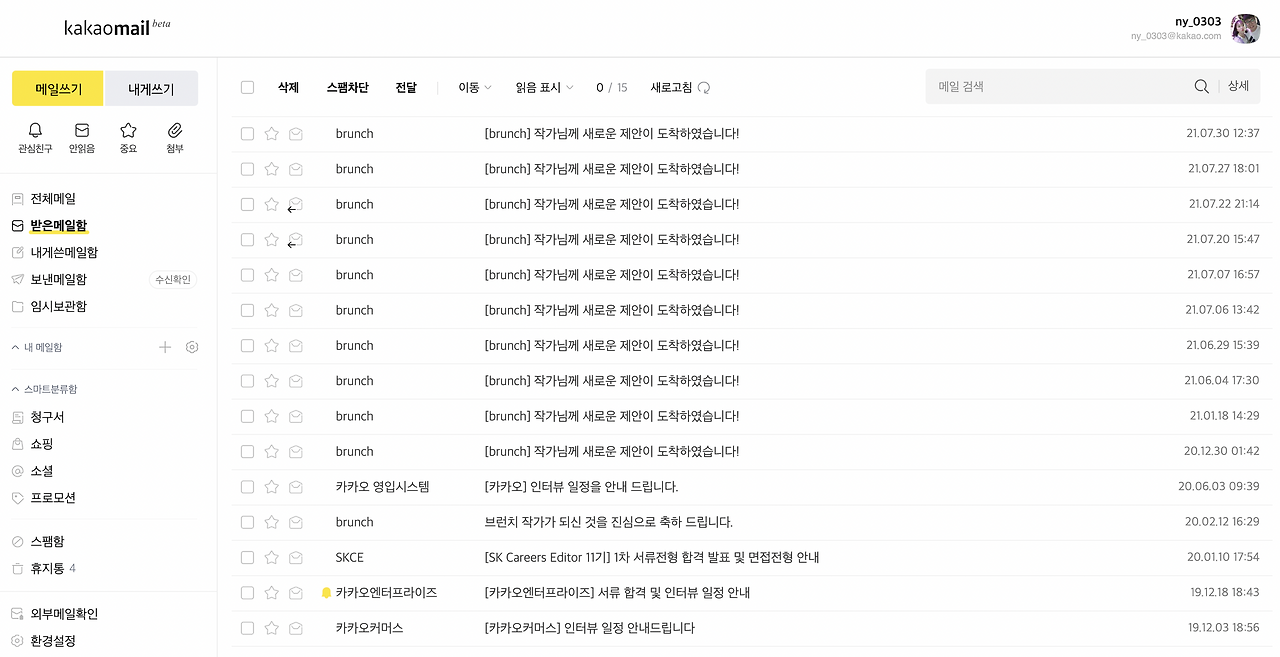
Task: Expand the 읽음 표시 dropdown
Action: (544, 87)
